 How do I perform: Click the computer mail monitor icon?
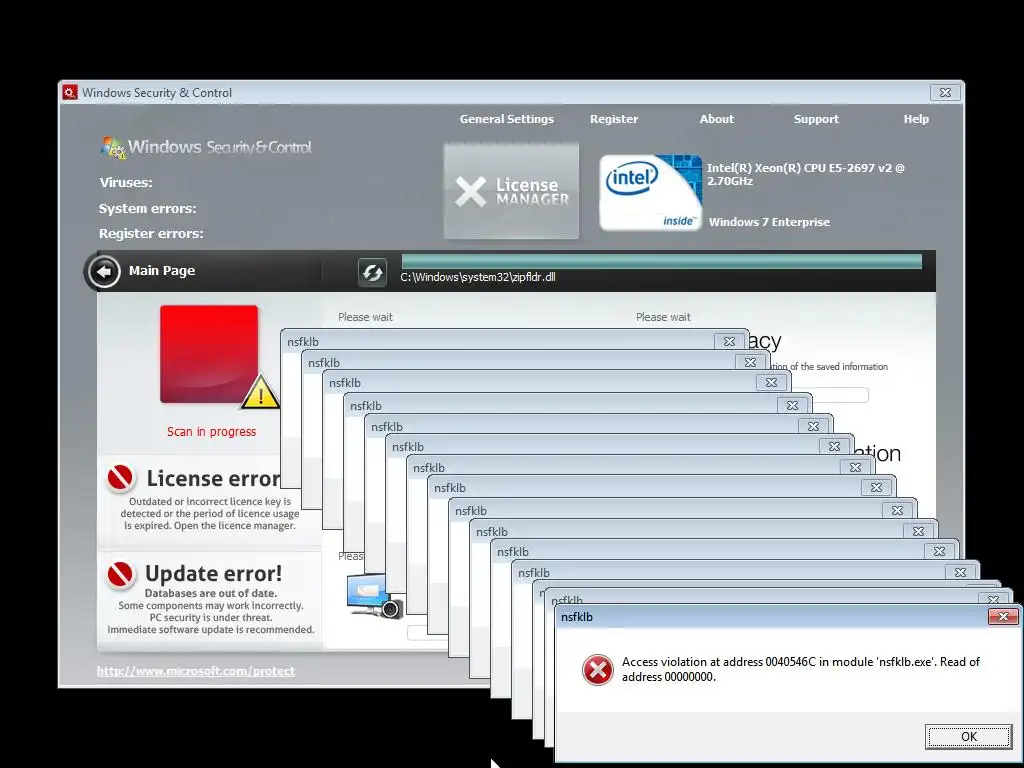(x=374, y=595)
